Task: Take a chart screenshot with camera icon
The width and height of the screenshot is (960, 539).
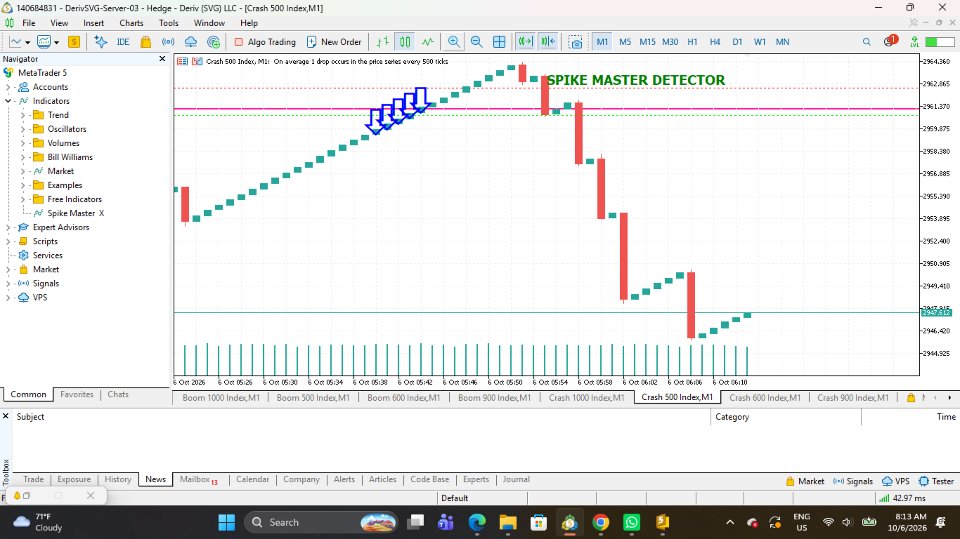Action: coord(576,42)
